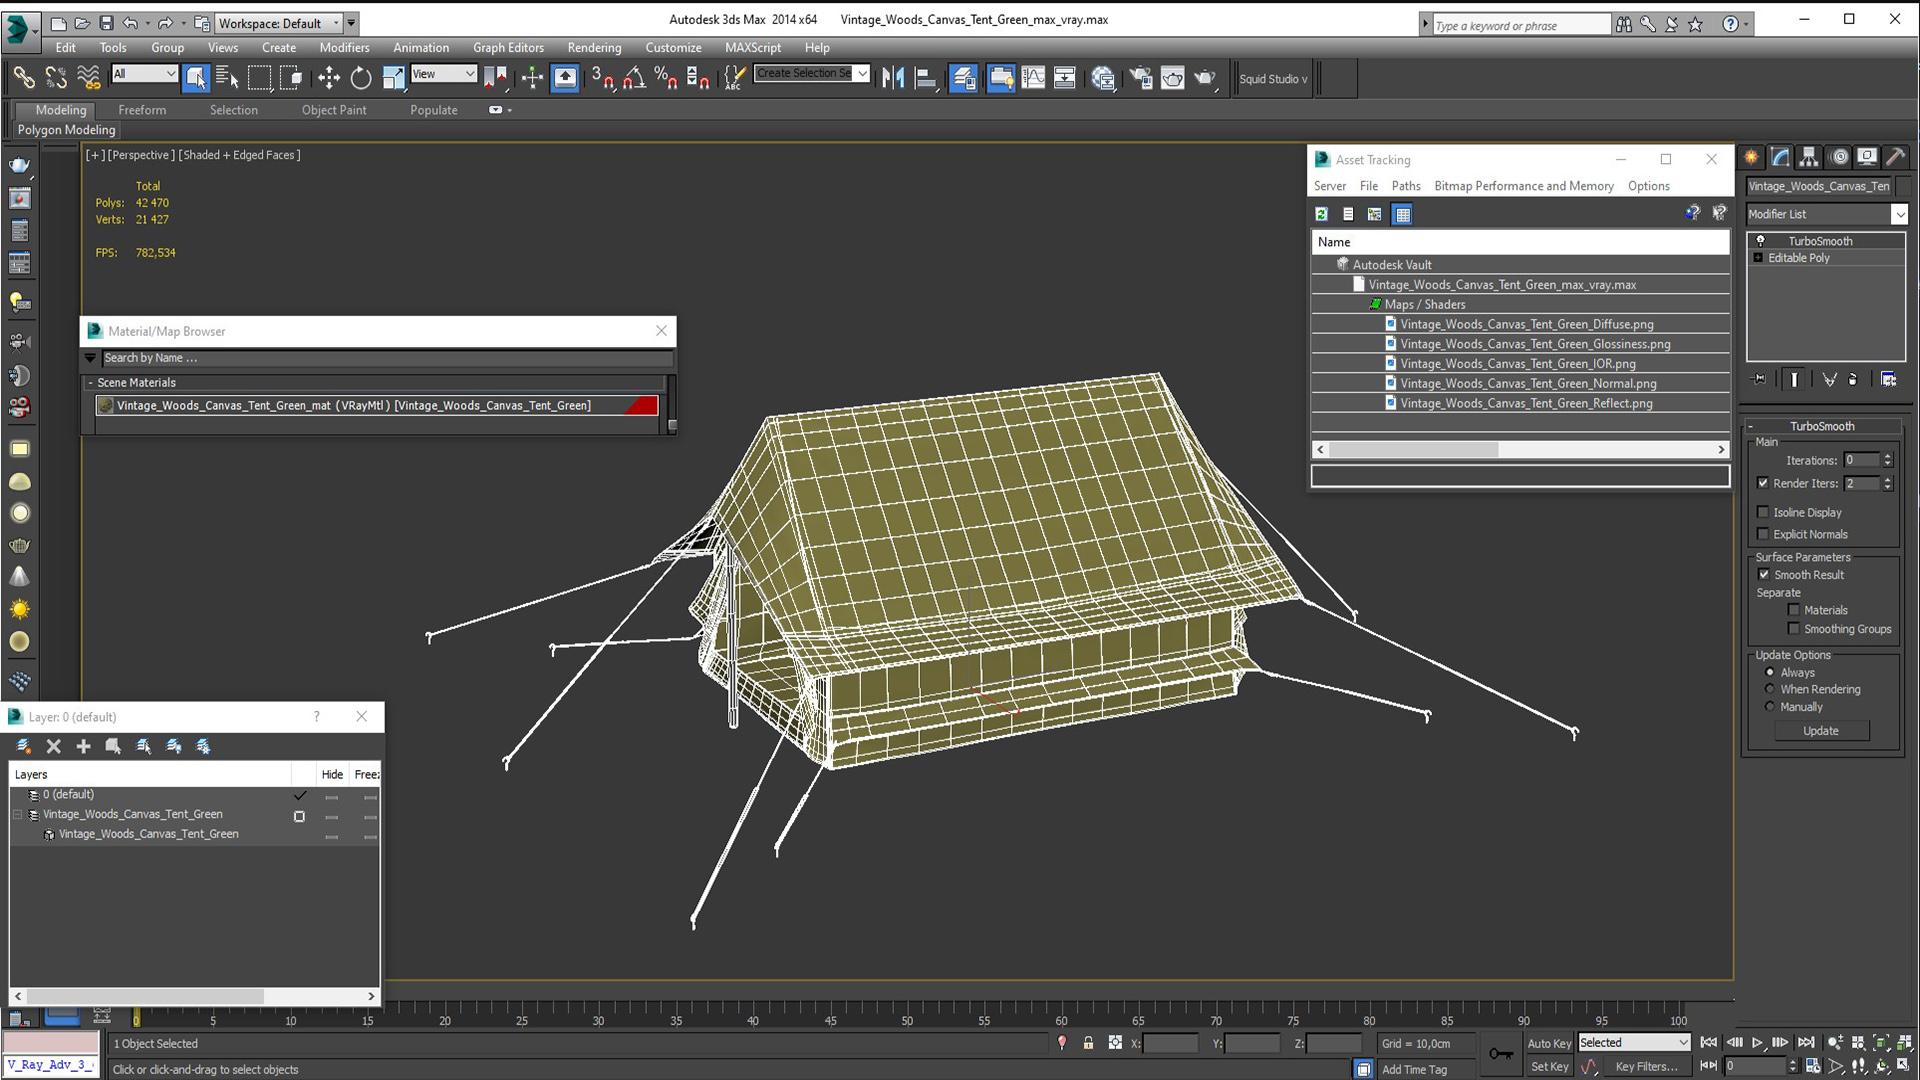This screenshot has width=1920, height=1080.
Task: Enable Explicit Normals checkbox
Action: (x=1763, y=534)
